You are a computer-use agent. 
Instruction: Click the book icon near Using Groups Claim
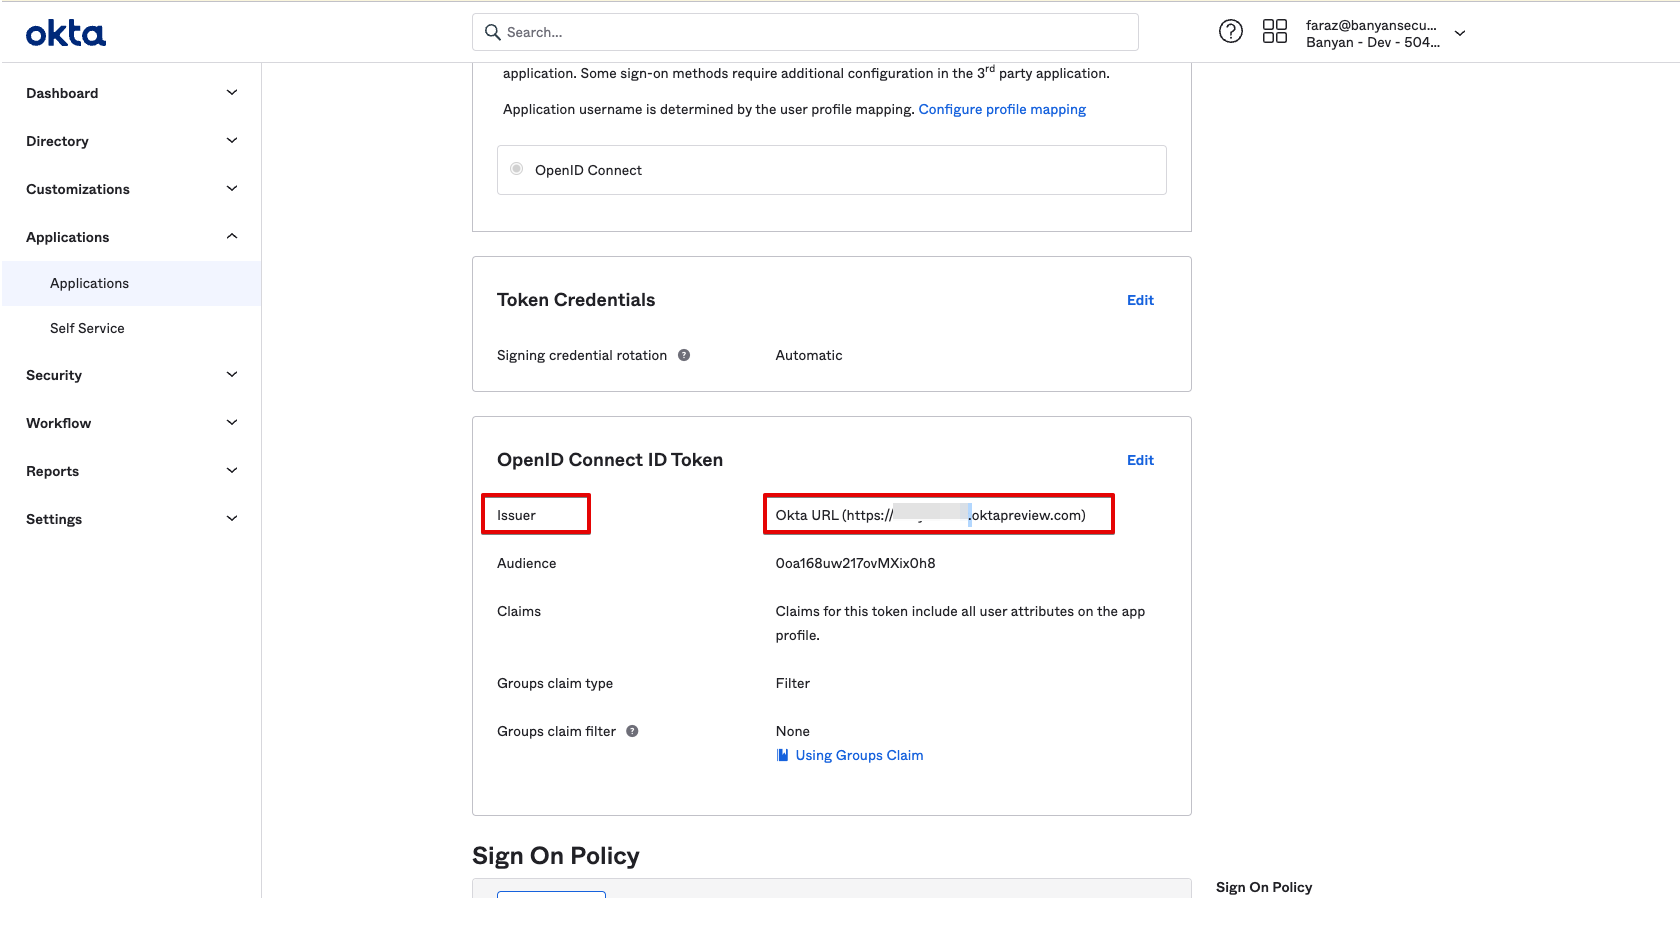point(783,755)
